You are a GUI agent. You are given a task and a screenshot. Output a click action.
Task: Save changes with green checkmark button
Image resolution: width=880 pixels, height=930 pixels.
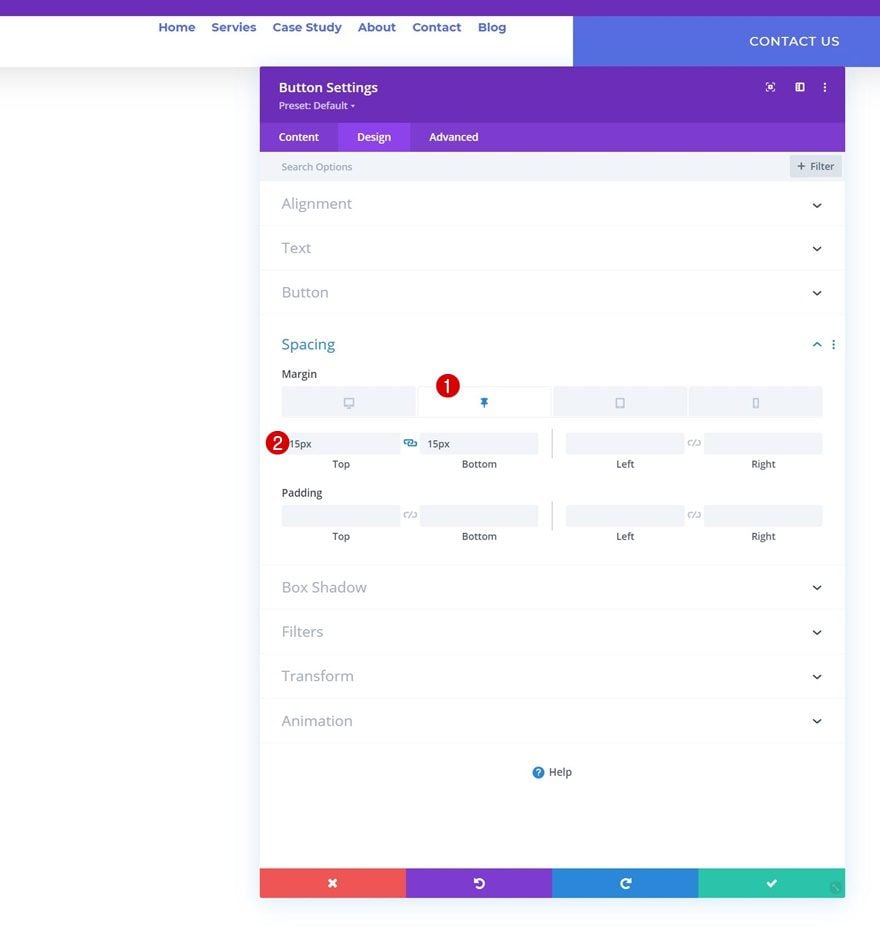click(771, 883)
